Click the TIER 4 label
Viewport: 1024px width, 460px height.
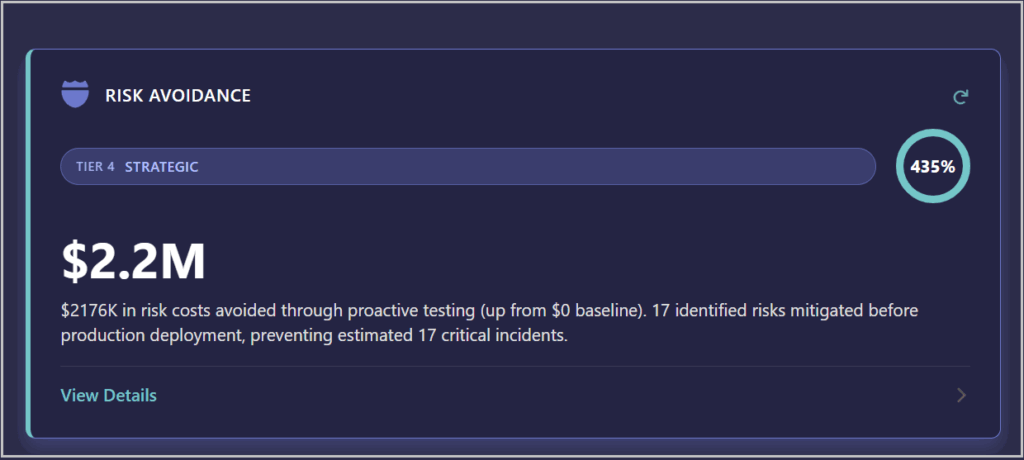point(95,167)
